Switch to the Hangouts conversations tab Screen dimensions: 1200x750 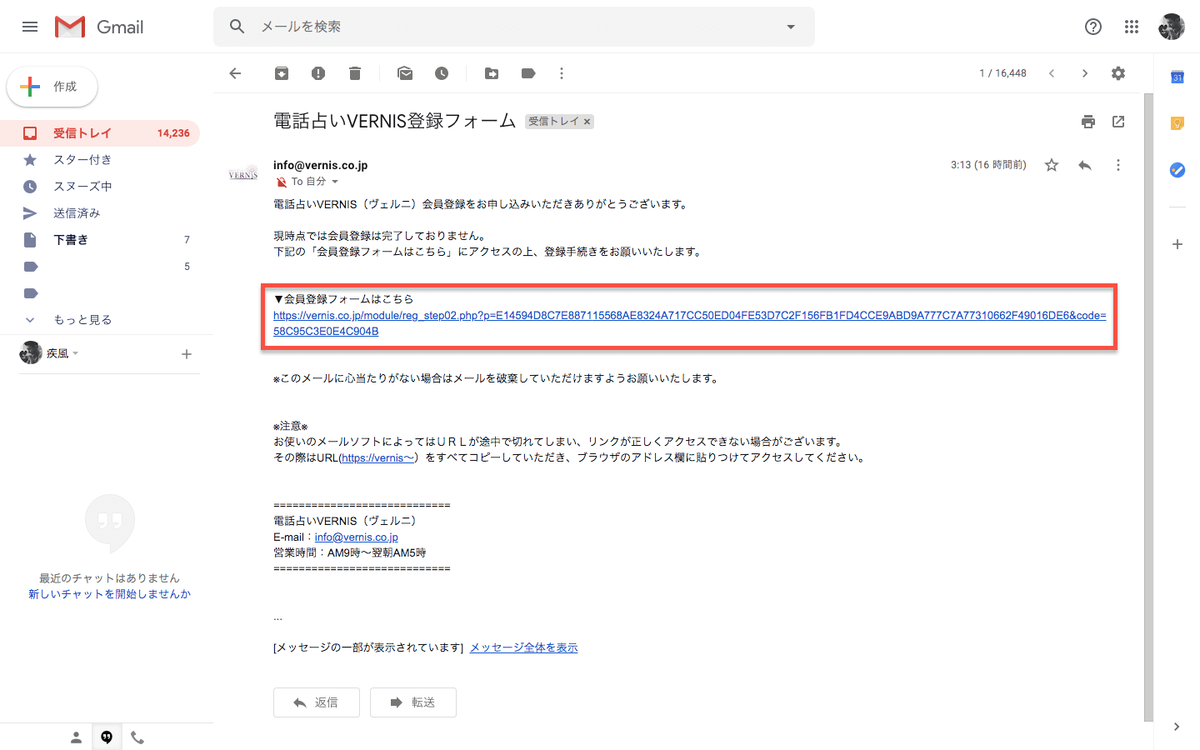click(107, 737)
